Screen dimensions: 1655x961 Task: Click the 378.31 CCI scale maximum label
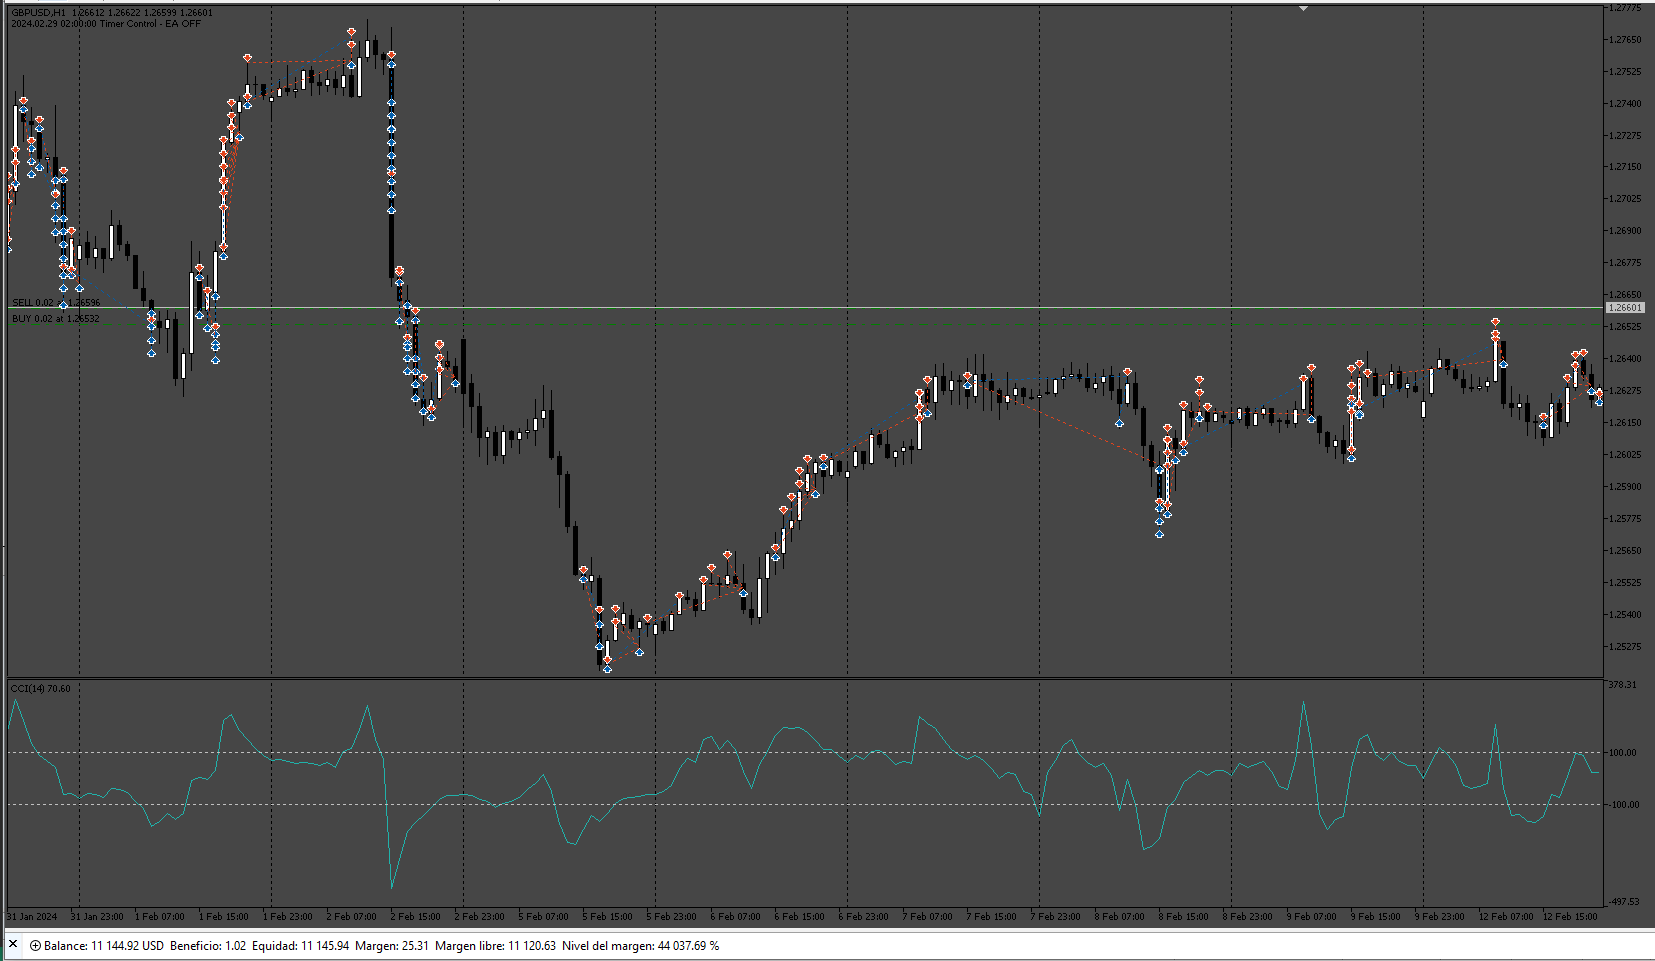[x=1622, y=685]
